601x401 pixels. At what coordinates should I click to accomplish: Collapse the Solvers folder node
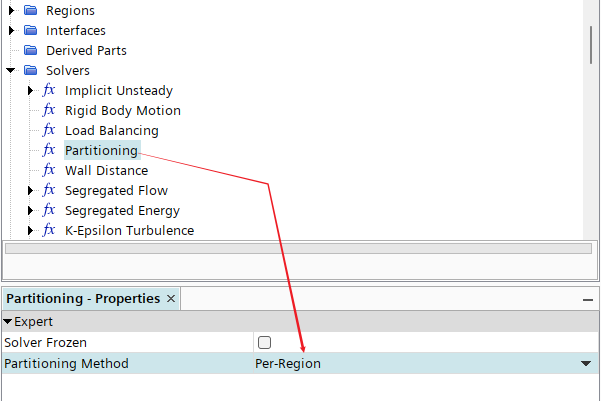click(x=10, y=70)
